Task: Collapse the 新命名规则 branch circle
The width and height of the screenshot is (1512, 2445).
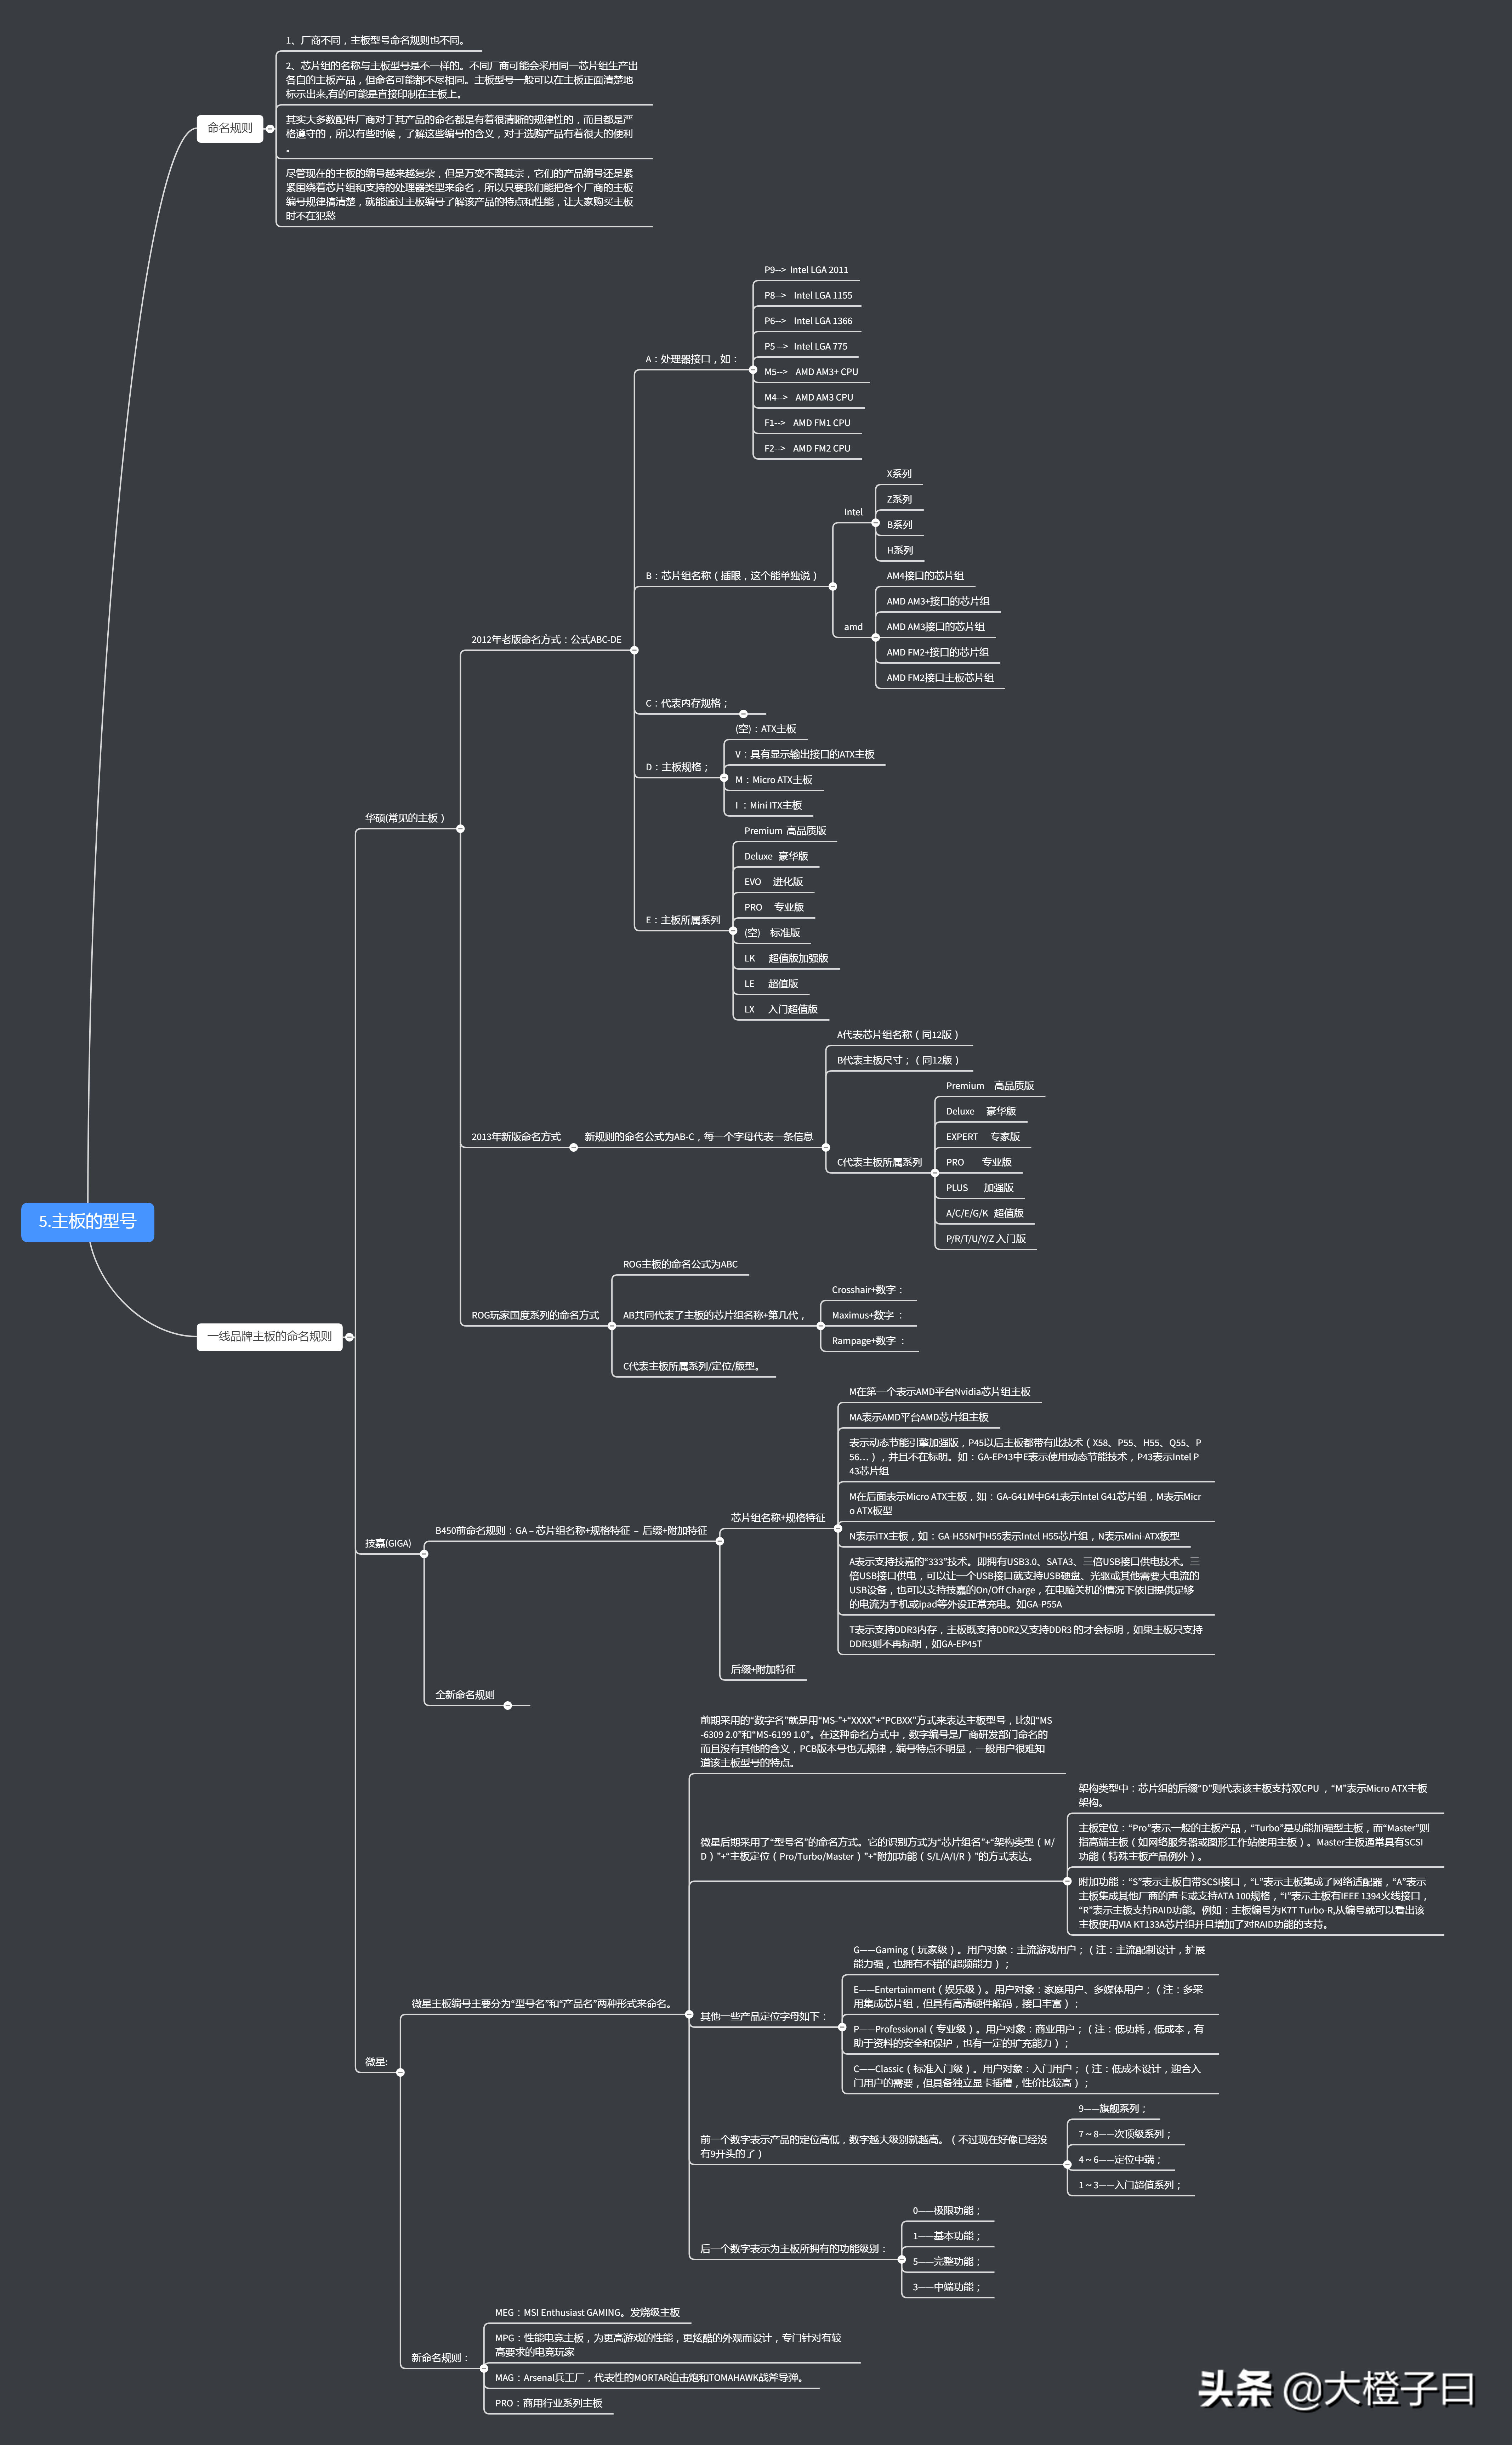Action: [x=484, y=2368]
